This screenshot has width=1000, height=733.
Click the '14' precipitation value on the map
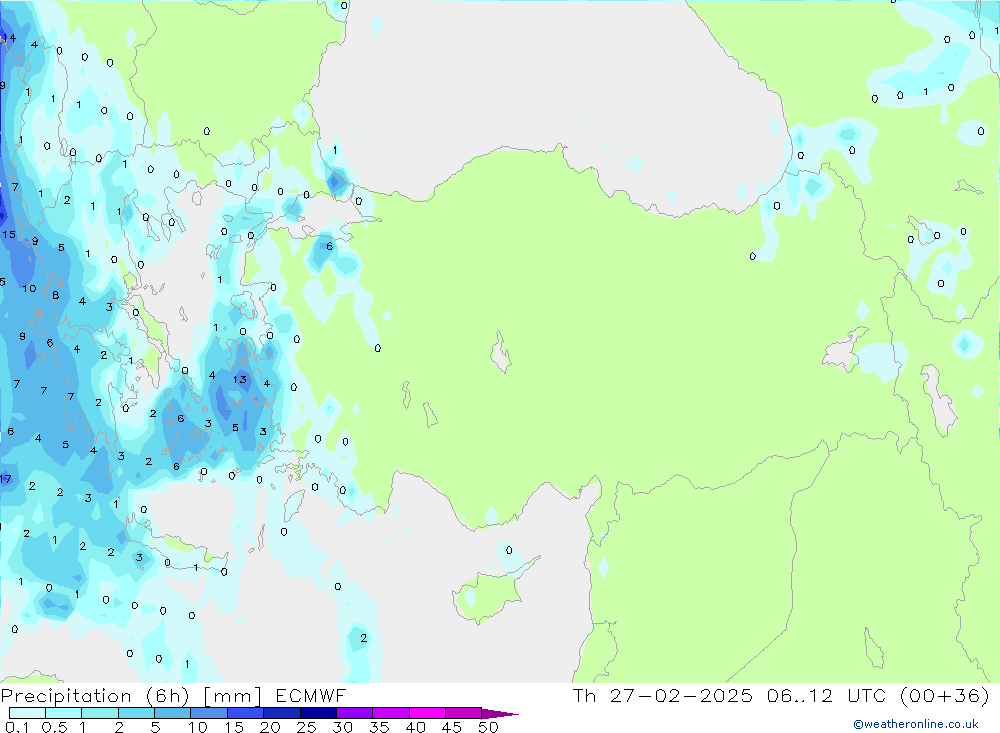point(9,38)
